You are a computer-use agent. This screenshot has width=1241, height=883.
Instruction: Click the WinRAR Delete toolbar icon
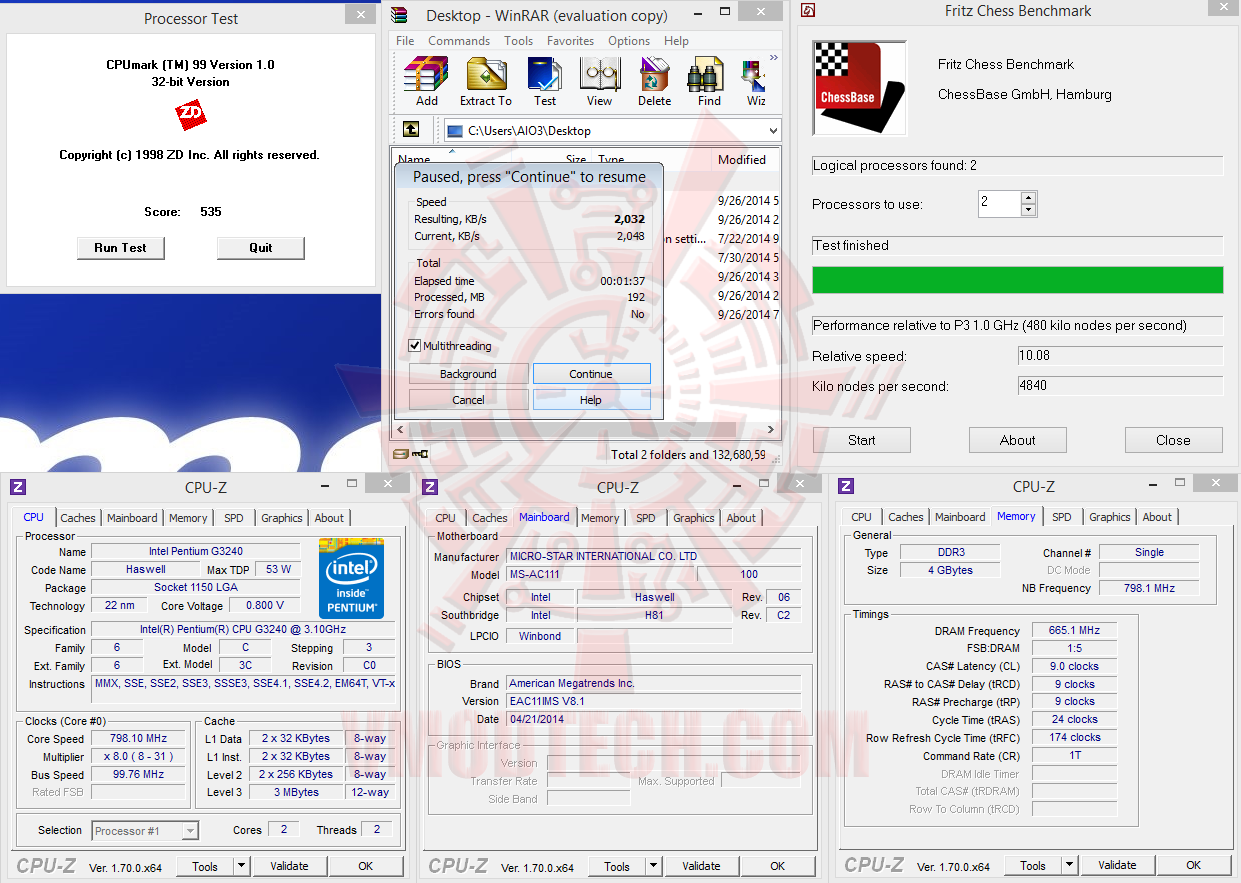655,82
